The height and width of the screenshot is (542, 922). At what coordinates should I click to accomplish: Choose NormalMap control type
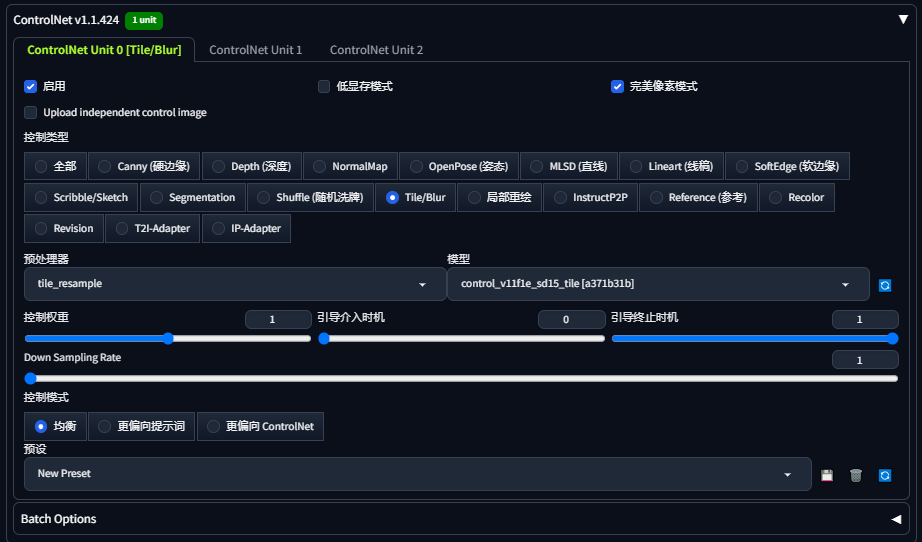click(x=350, y=166)
